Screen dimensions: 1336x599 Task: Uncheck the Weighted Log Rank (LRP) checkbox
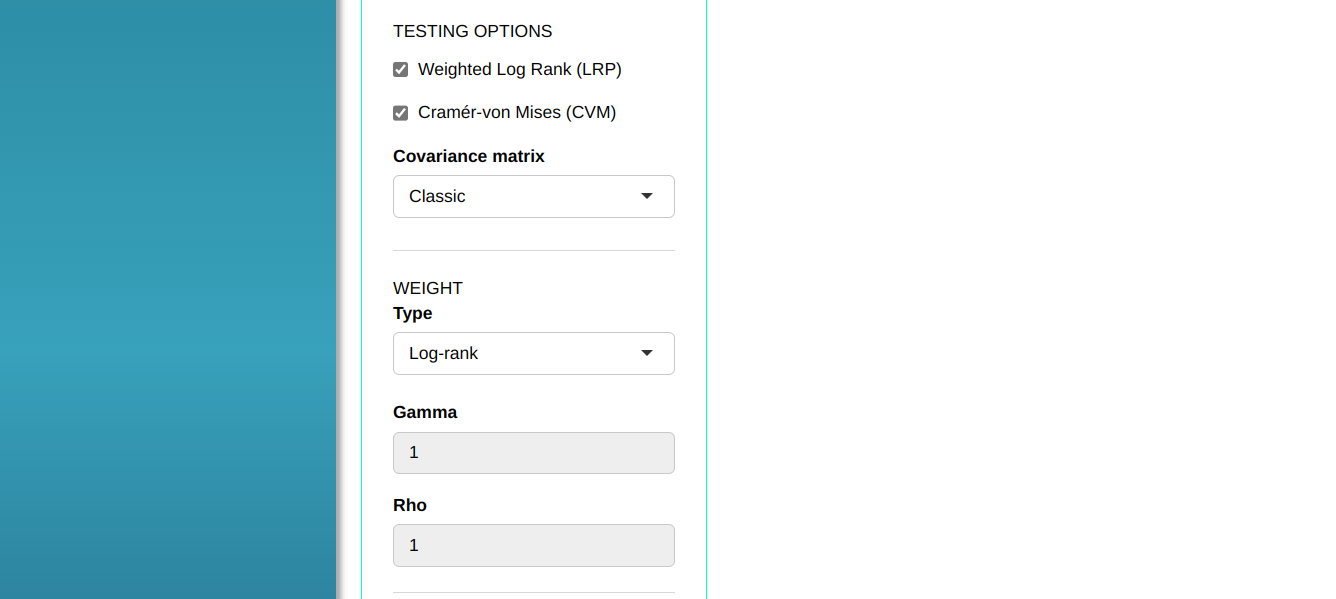pyautogui.click(x=401, y=70)
